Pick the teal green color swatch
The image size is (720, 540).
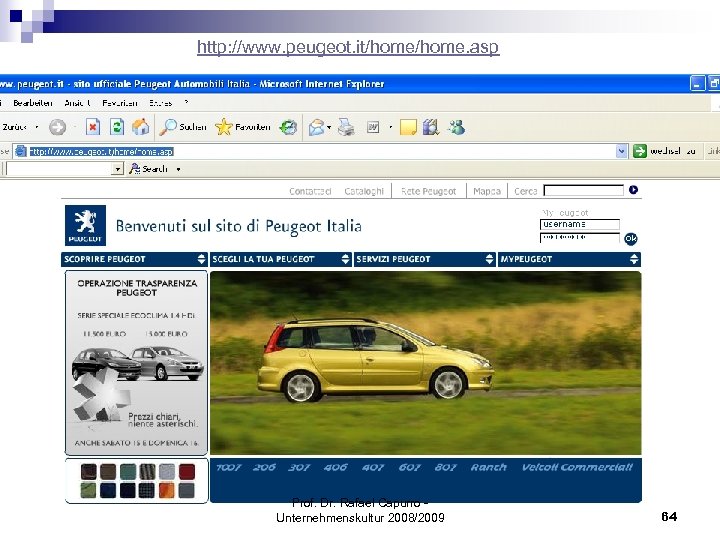coord(128,472)
